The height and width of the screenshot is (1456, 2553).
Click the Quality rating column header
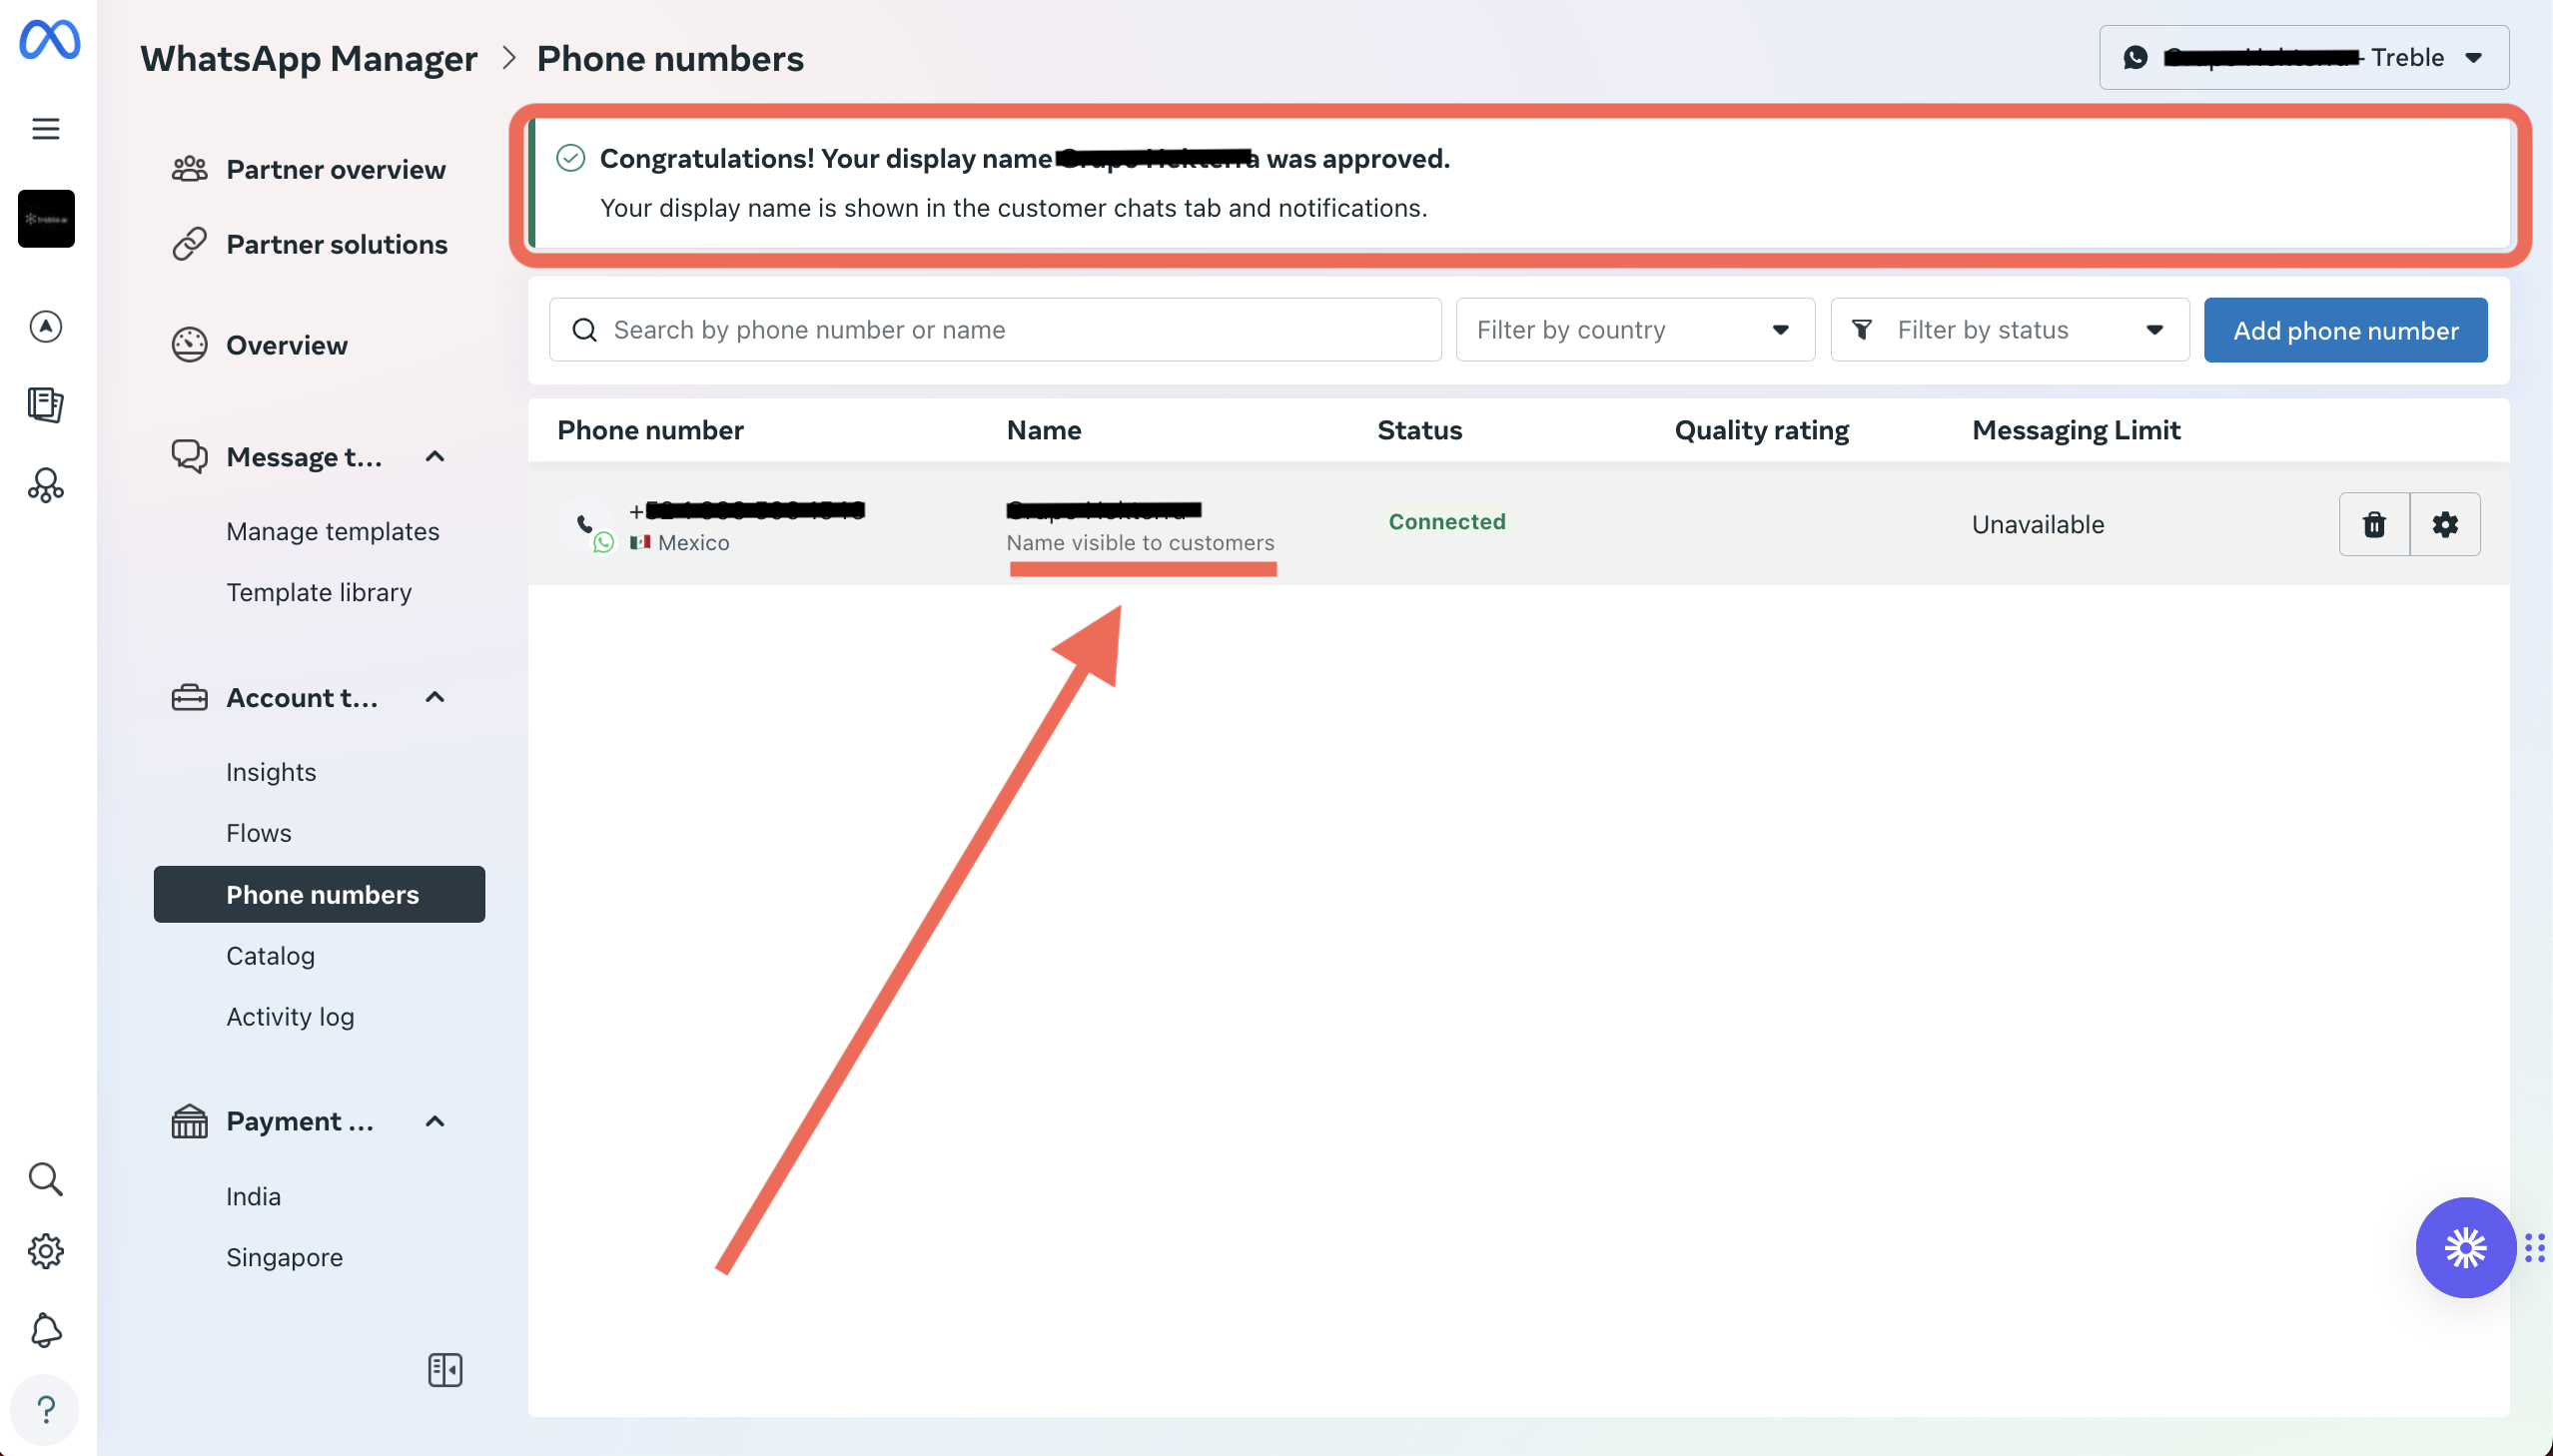[x=1761, y=430]
